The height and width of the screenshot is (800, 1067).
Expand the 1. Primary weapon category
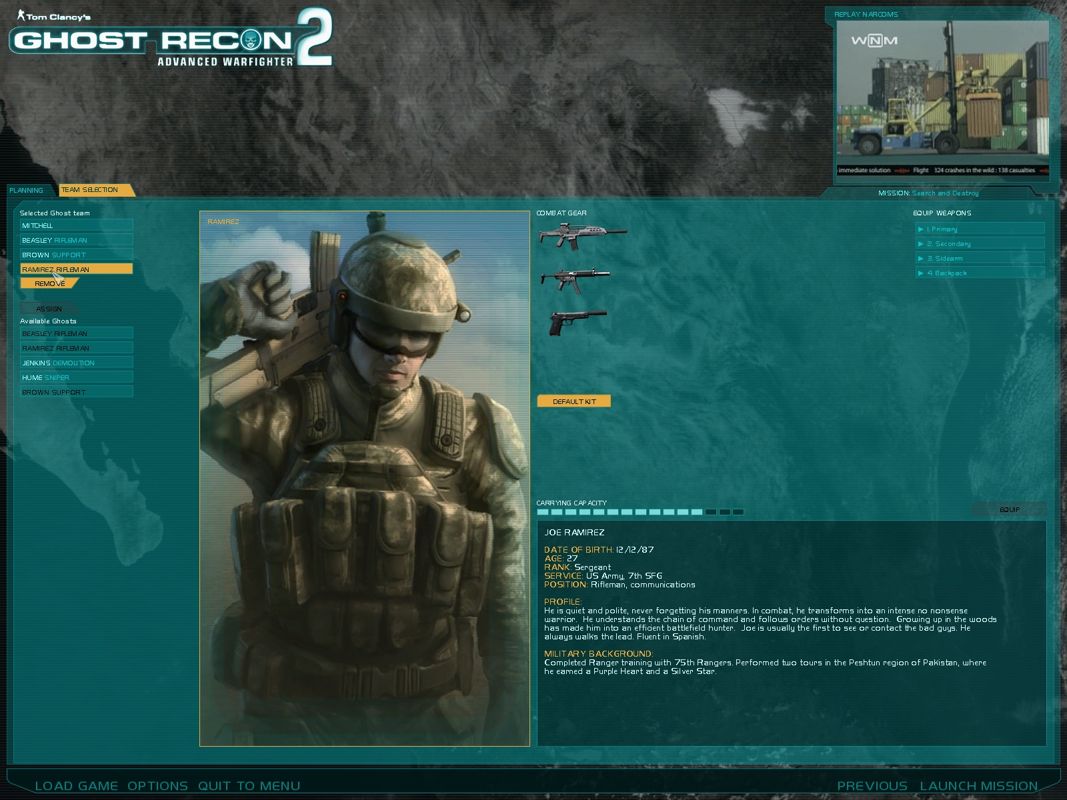coord(980,229)
